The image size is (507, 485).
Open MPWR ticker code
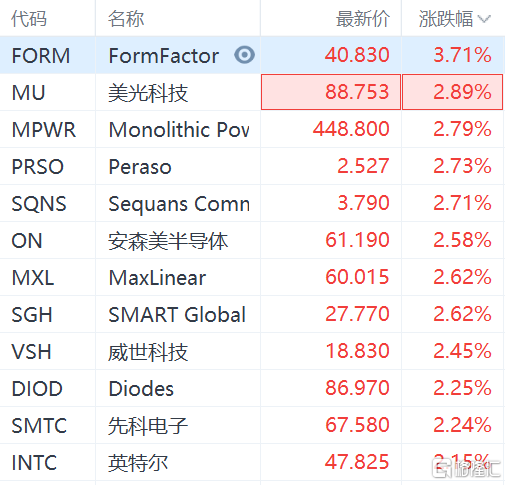44,130
